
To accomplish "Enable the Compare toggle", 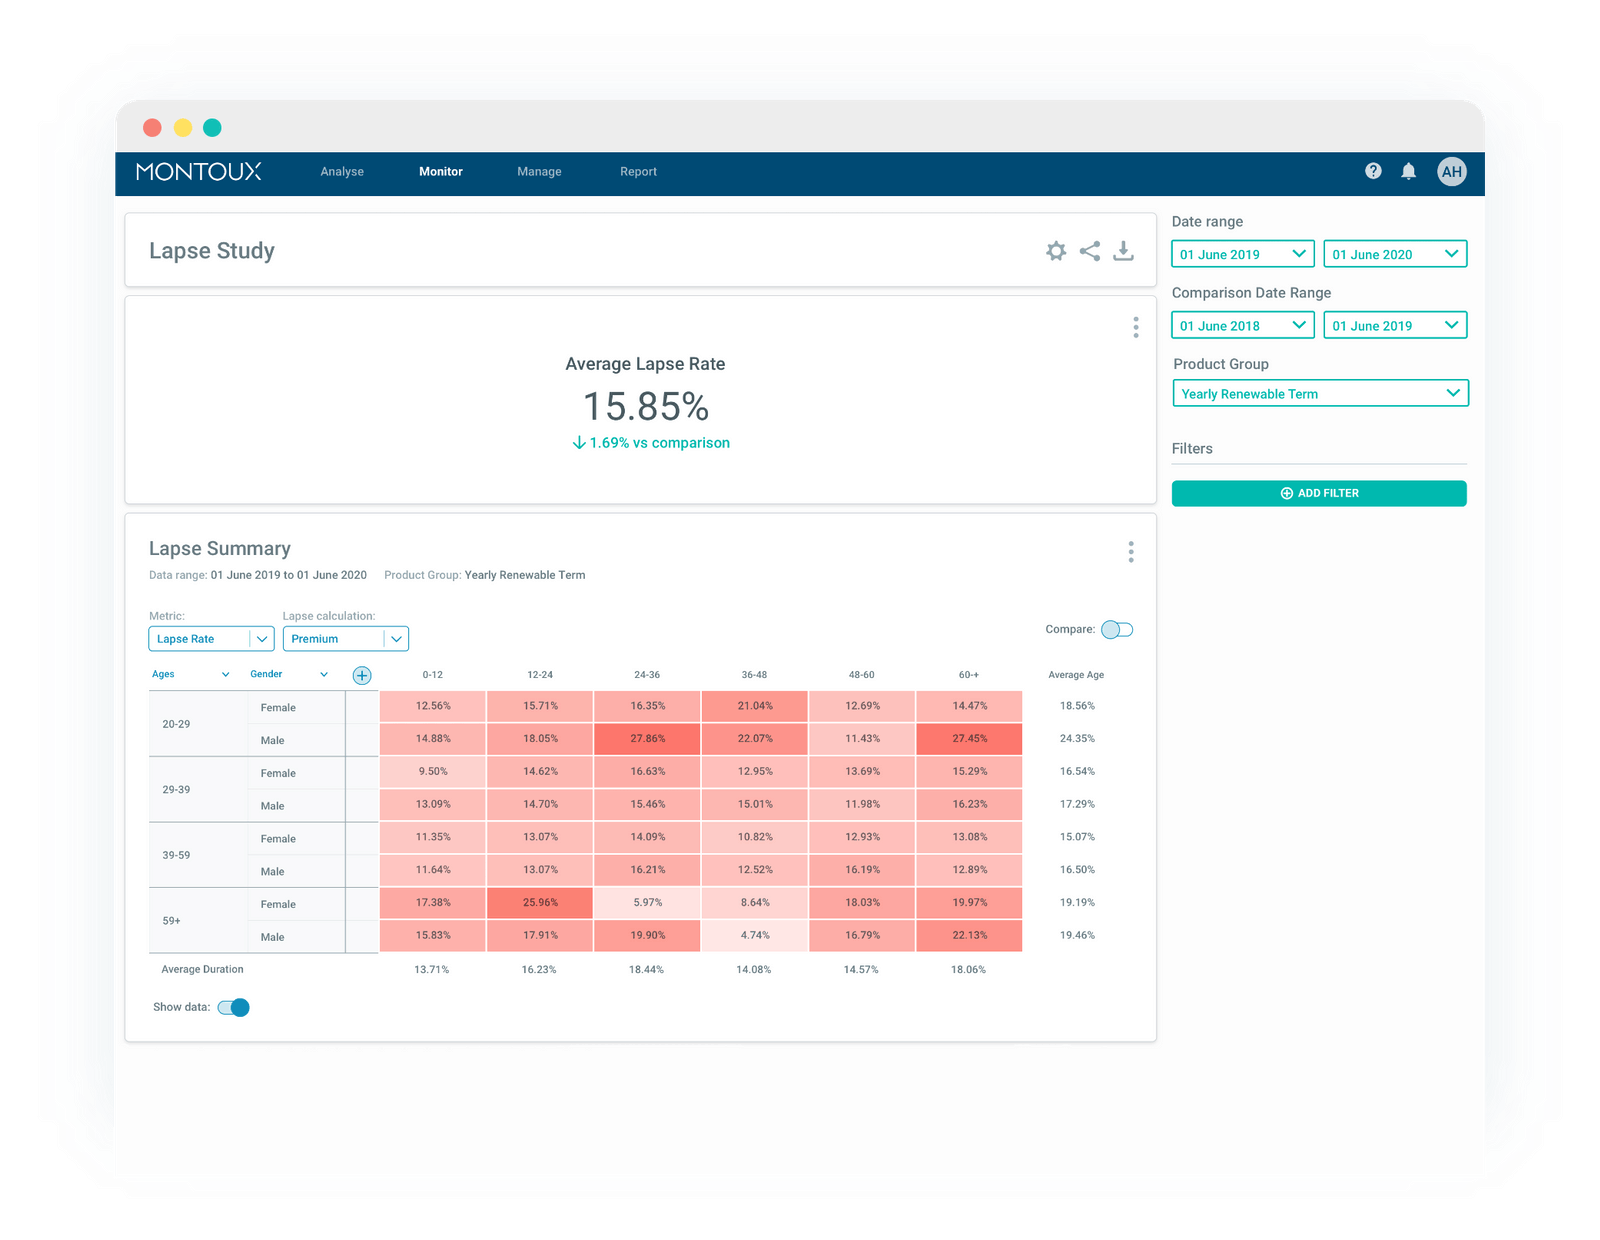I will 1117,629.
